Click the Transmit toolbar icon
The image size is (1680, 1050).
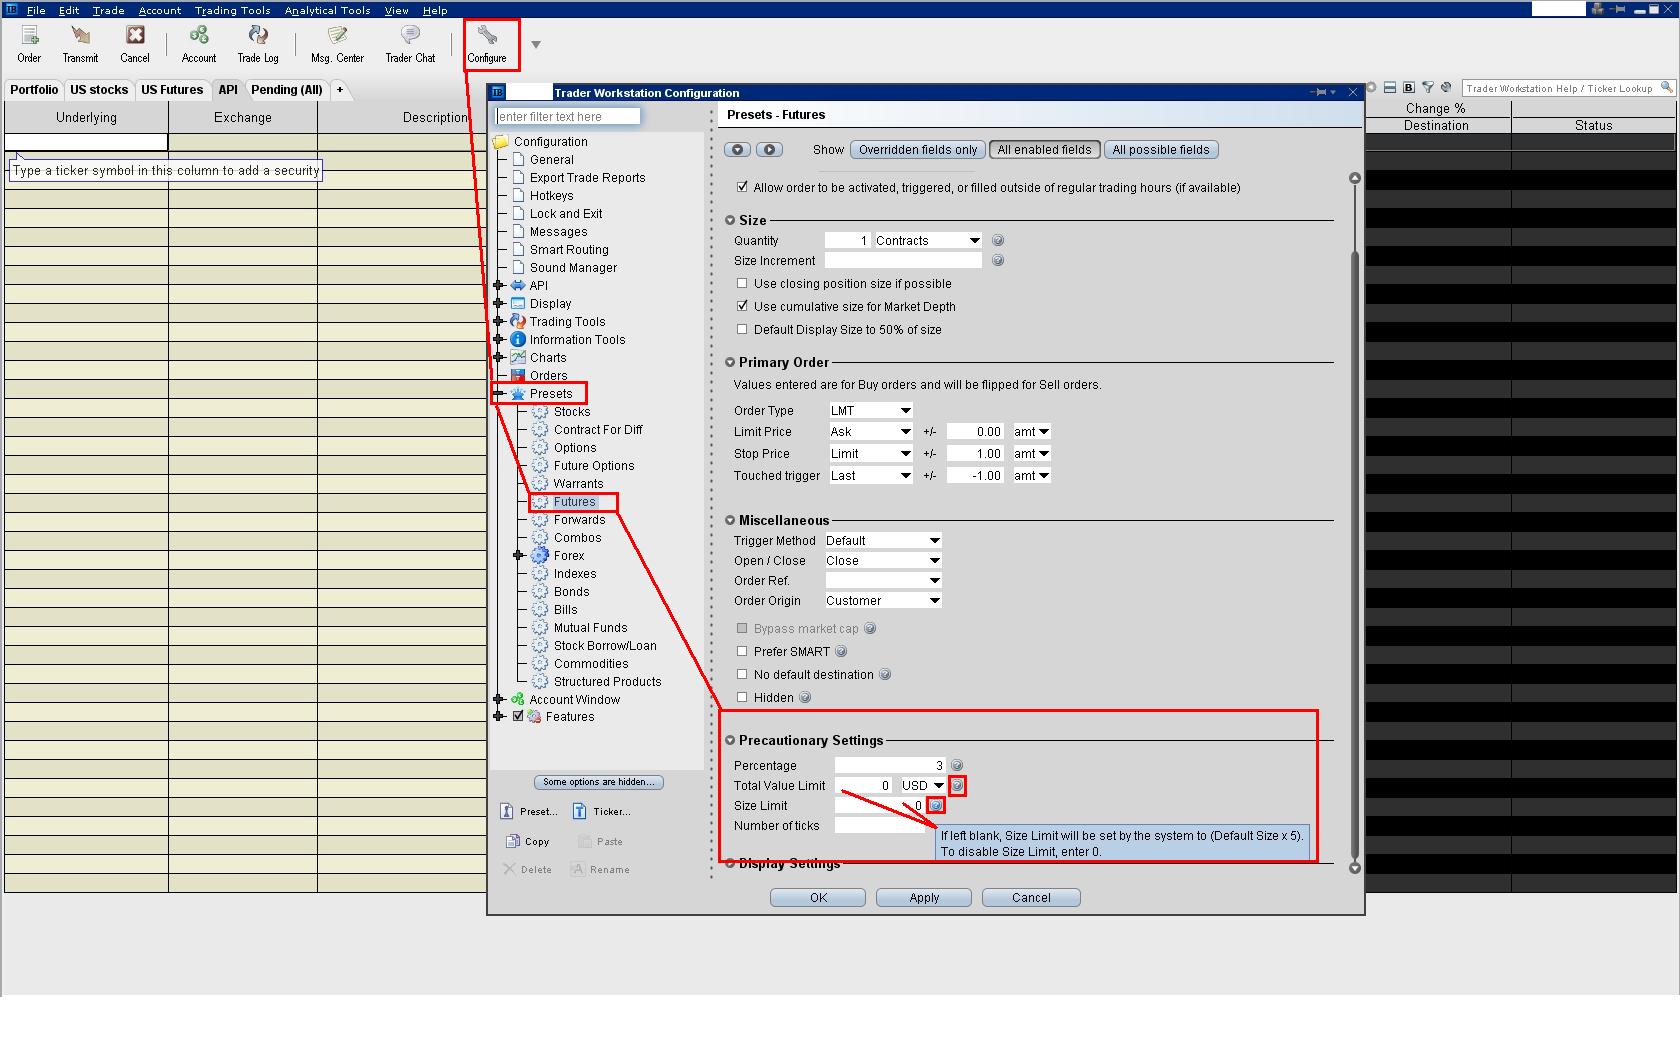tap(80, 37)
